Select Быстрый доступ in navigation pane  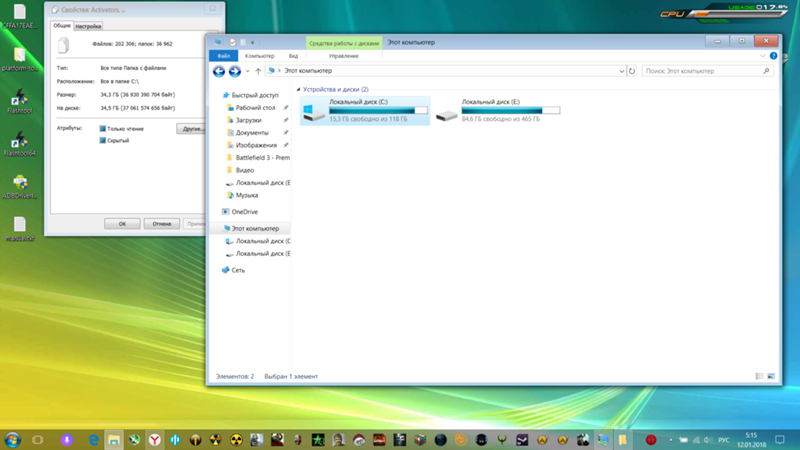point(251,95)
